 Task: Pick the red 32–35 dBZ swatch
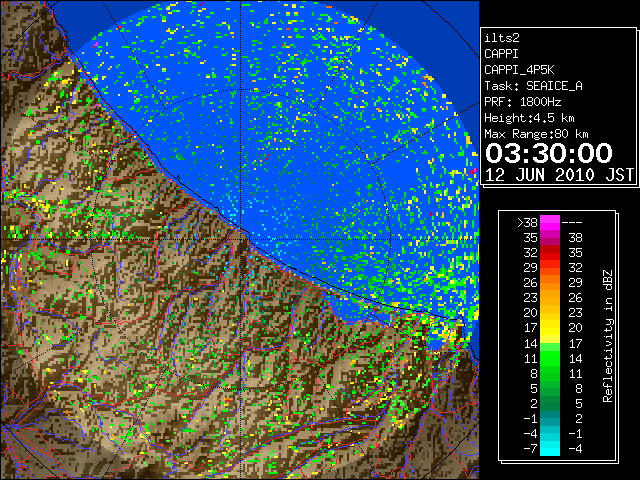point(550,253)
